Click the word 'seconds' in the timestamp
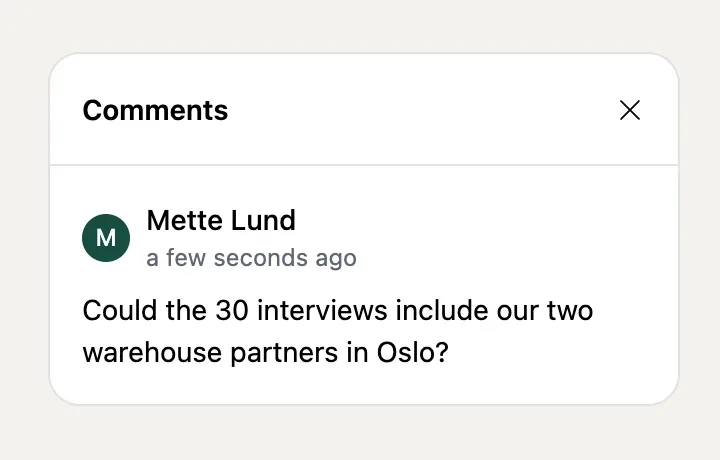The width and height of the screenshot is (720, 460). (260, 258)
